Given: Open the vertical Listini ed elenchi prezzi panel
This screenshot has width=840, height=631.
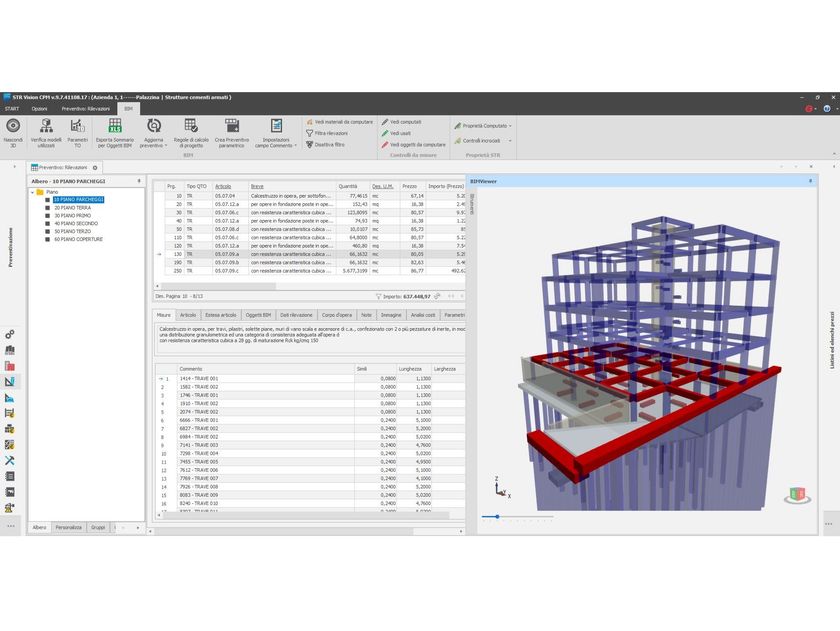Looking at the screenshot, I should pos(832,340).
